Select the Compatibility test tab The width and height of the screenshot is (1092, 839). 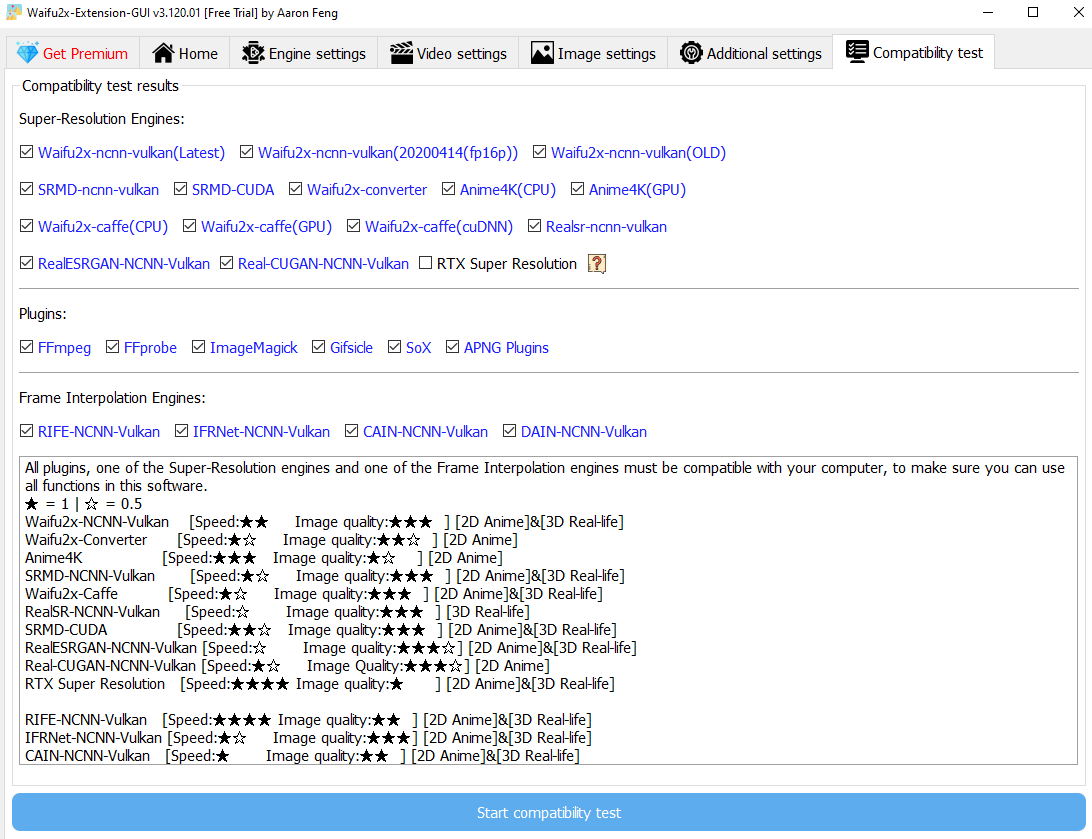coord(914,52)
